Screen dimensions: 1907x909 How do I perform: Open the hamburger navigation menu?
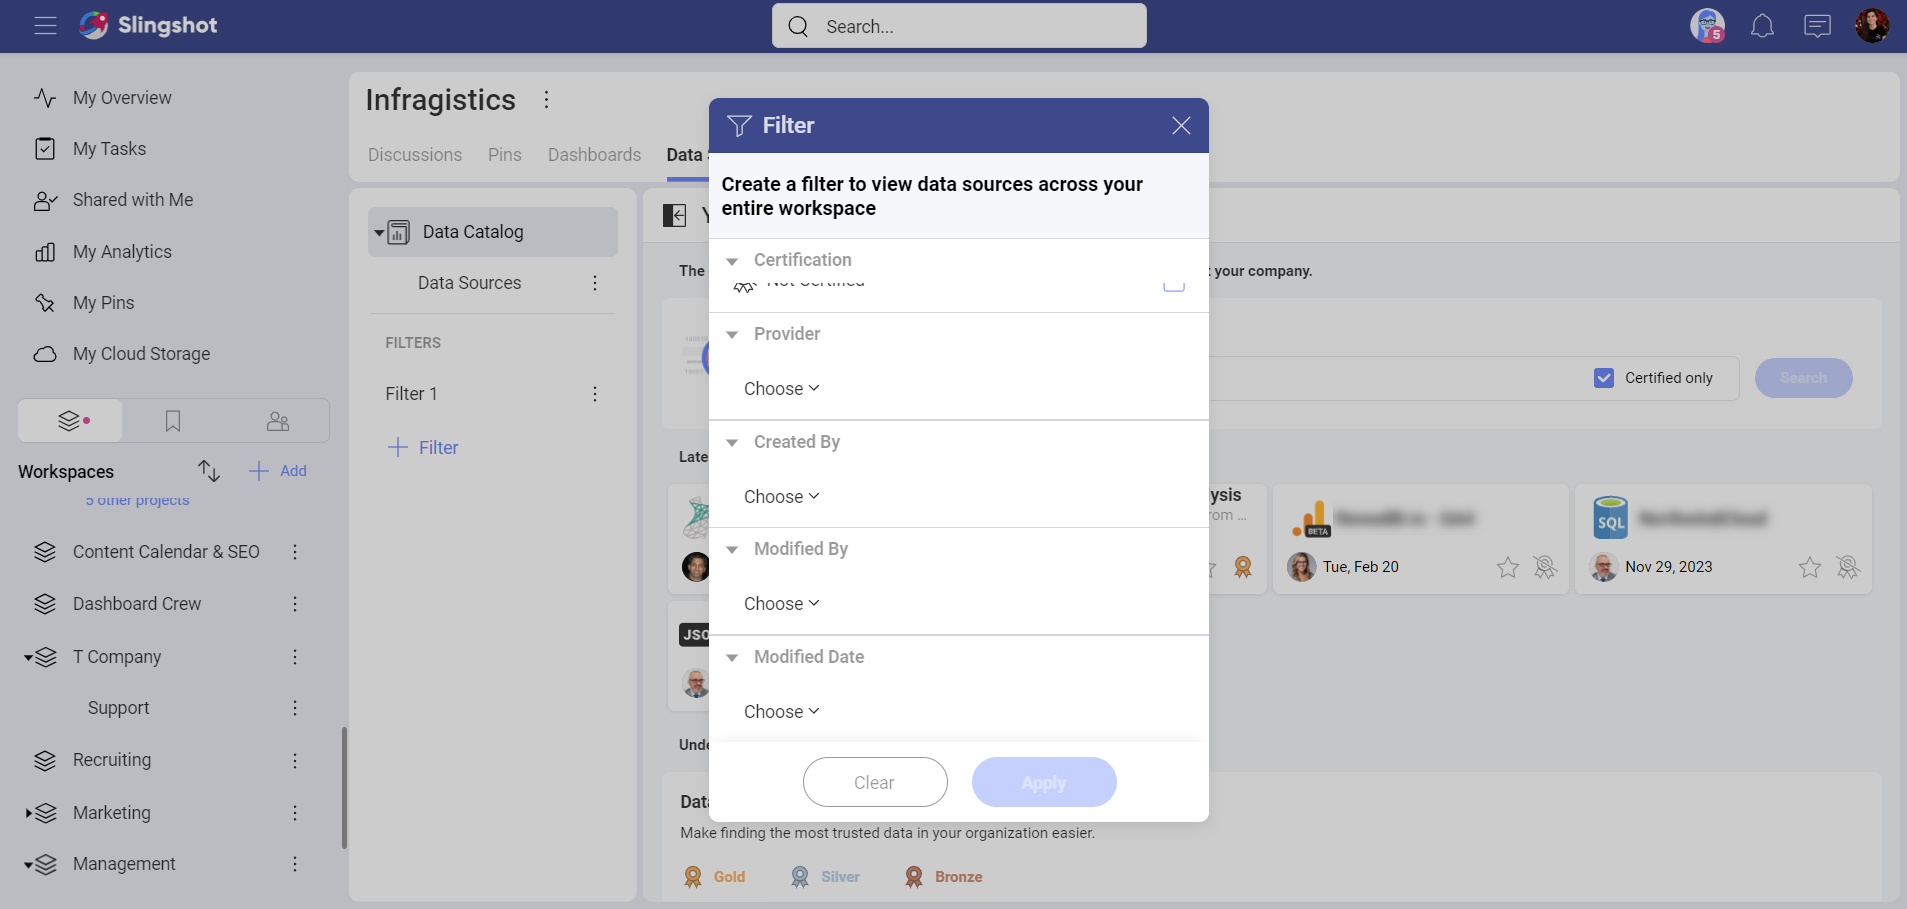45,26
